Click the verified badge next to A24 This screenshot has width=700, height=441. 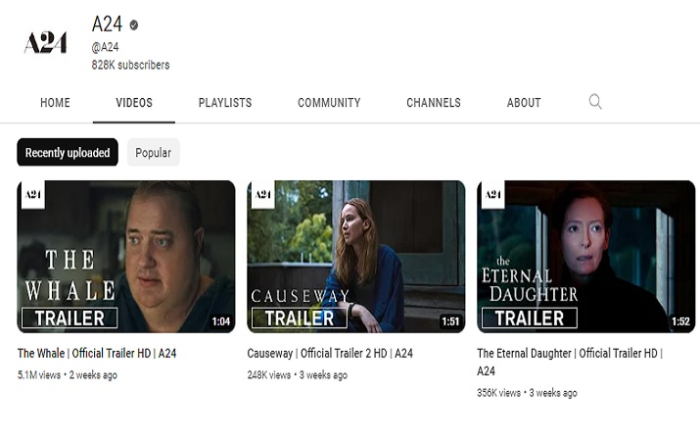[x=133, y=25]
